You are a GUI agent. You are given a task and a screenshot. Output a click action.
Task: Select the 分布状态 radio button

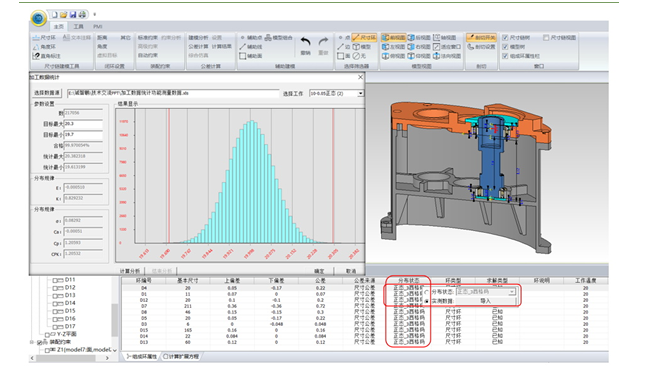click(x=427, y=291)
